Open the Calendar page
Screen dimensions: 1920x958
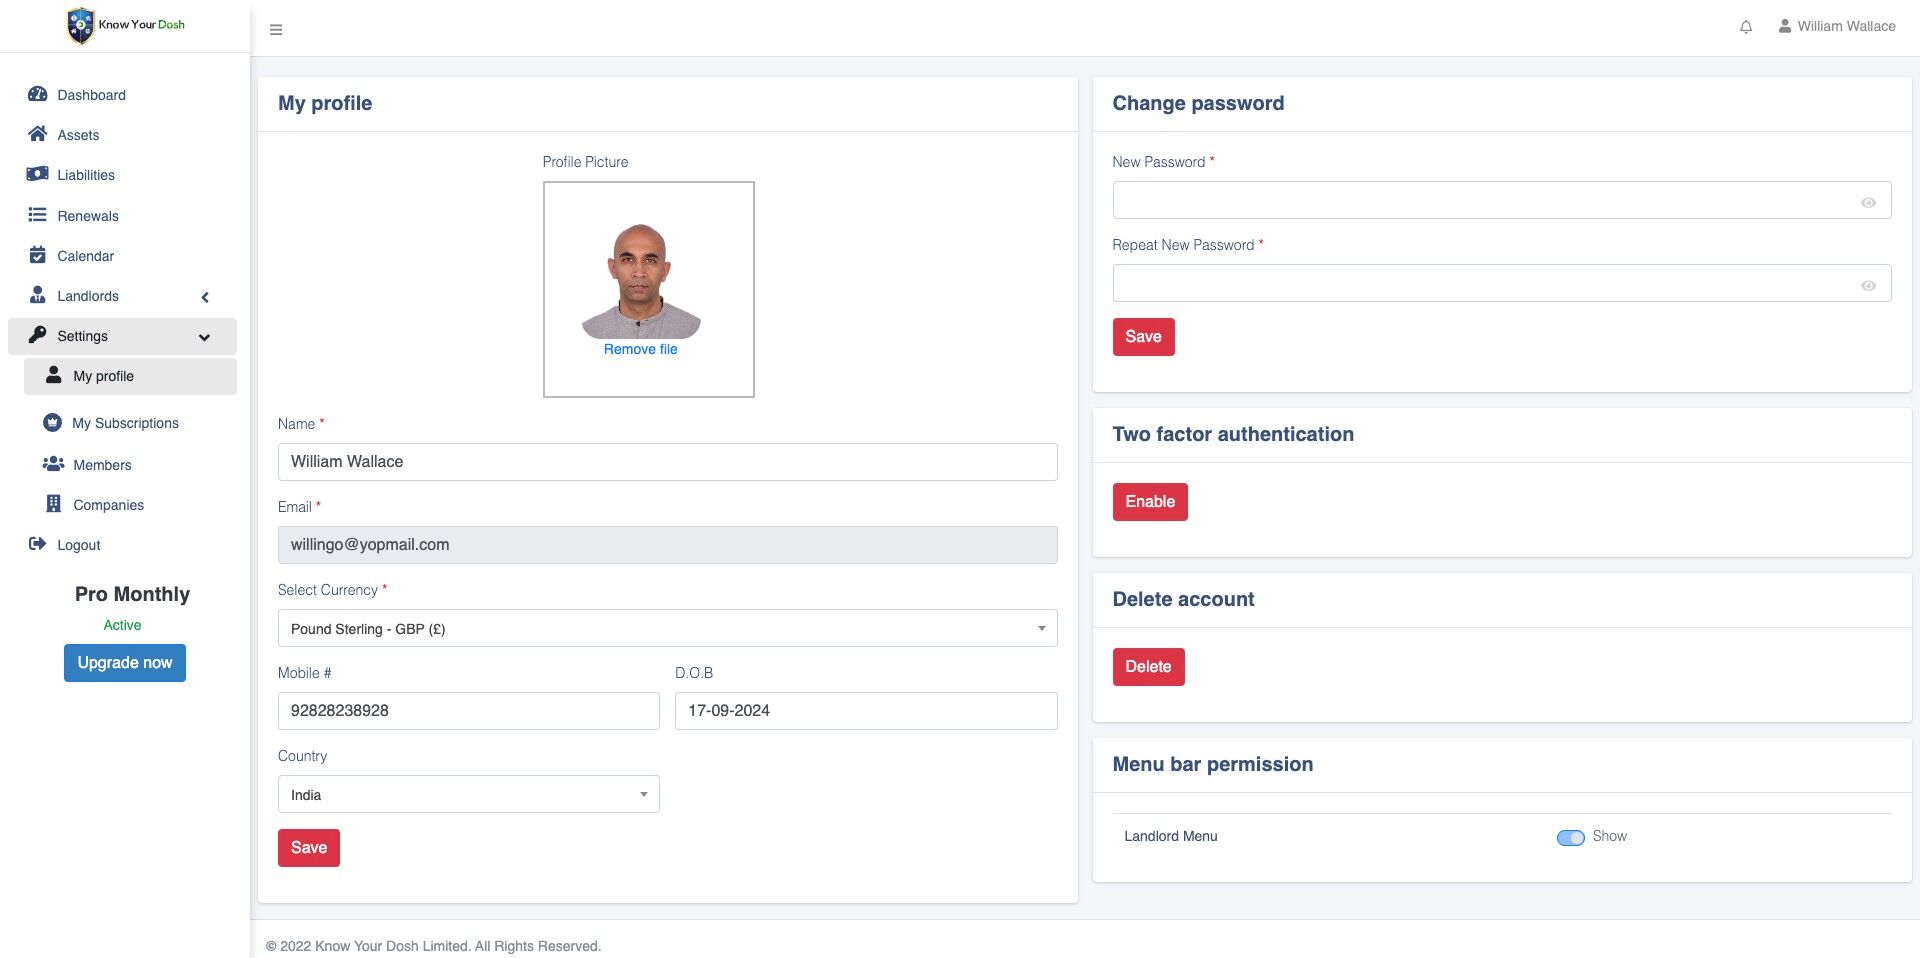tap(85, 256)
